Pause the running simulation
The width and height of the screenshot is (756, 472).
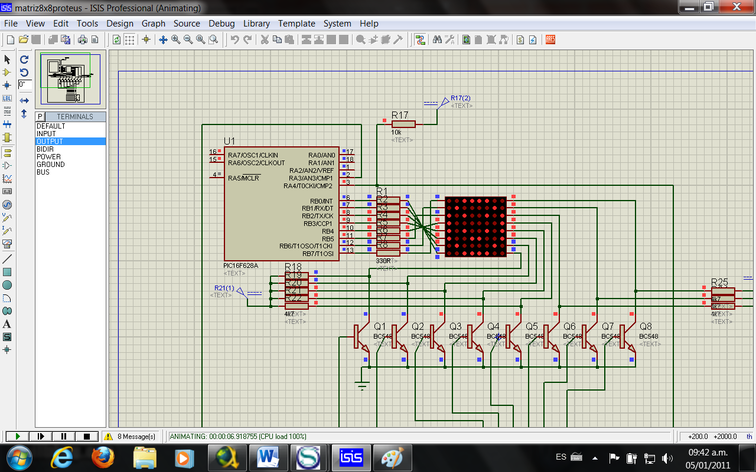coord(64,436)
